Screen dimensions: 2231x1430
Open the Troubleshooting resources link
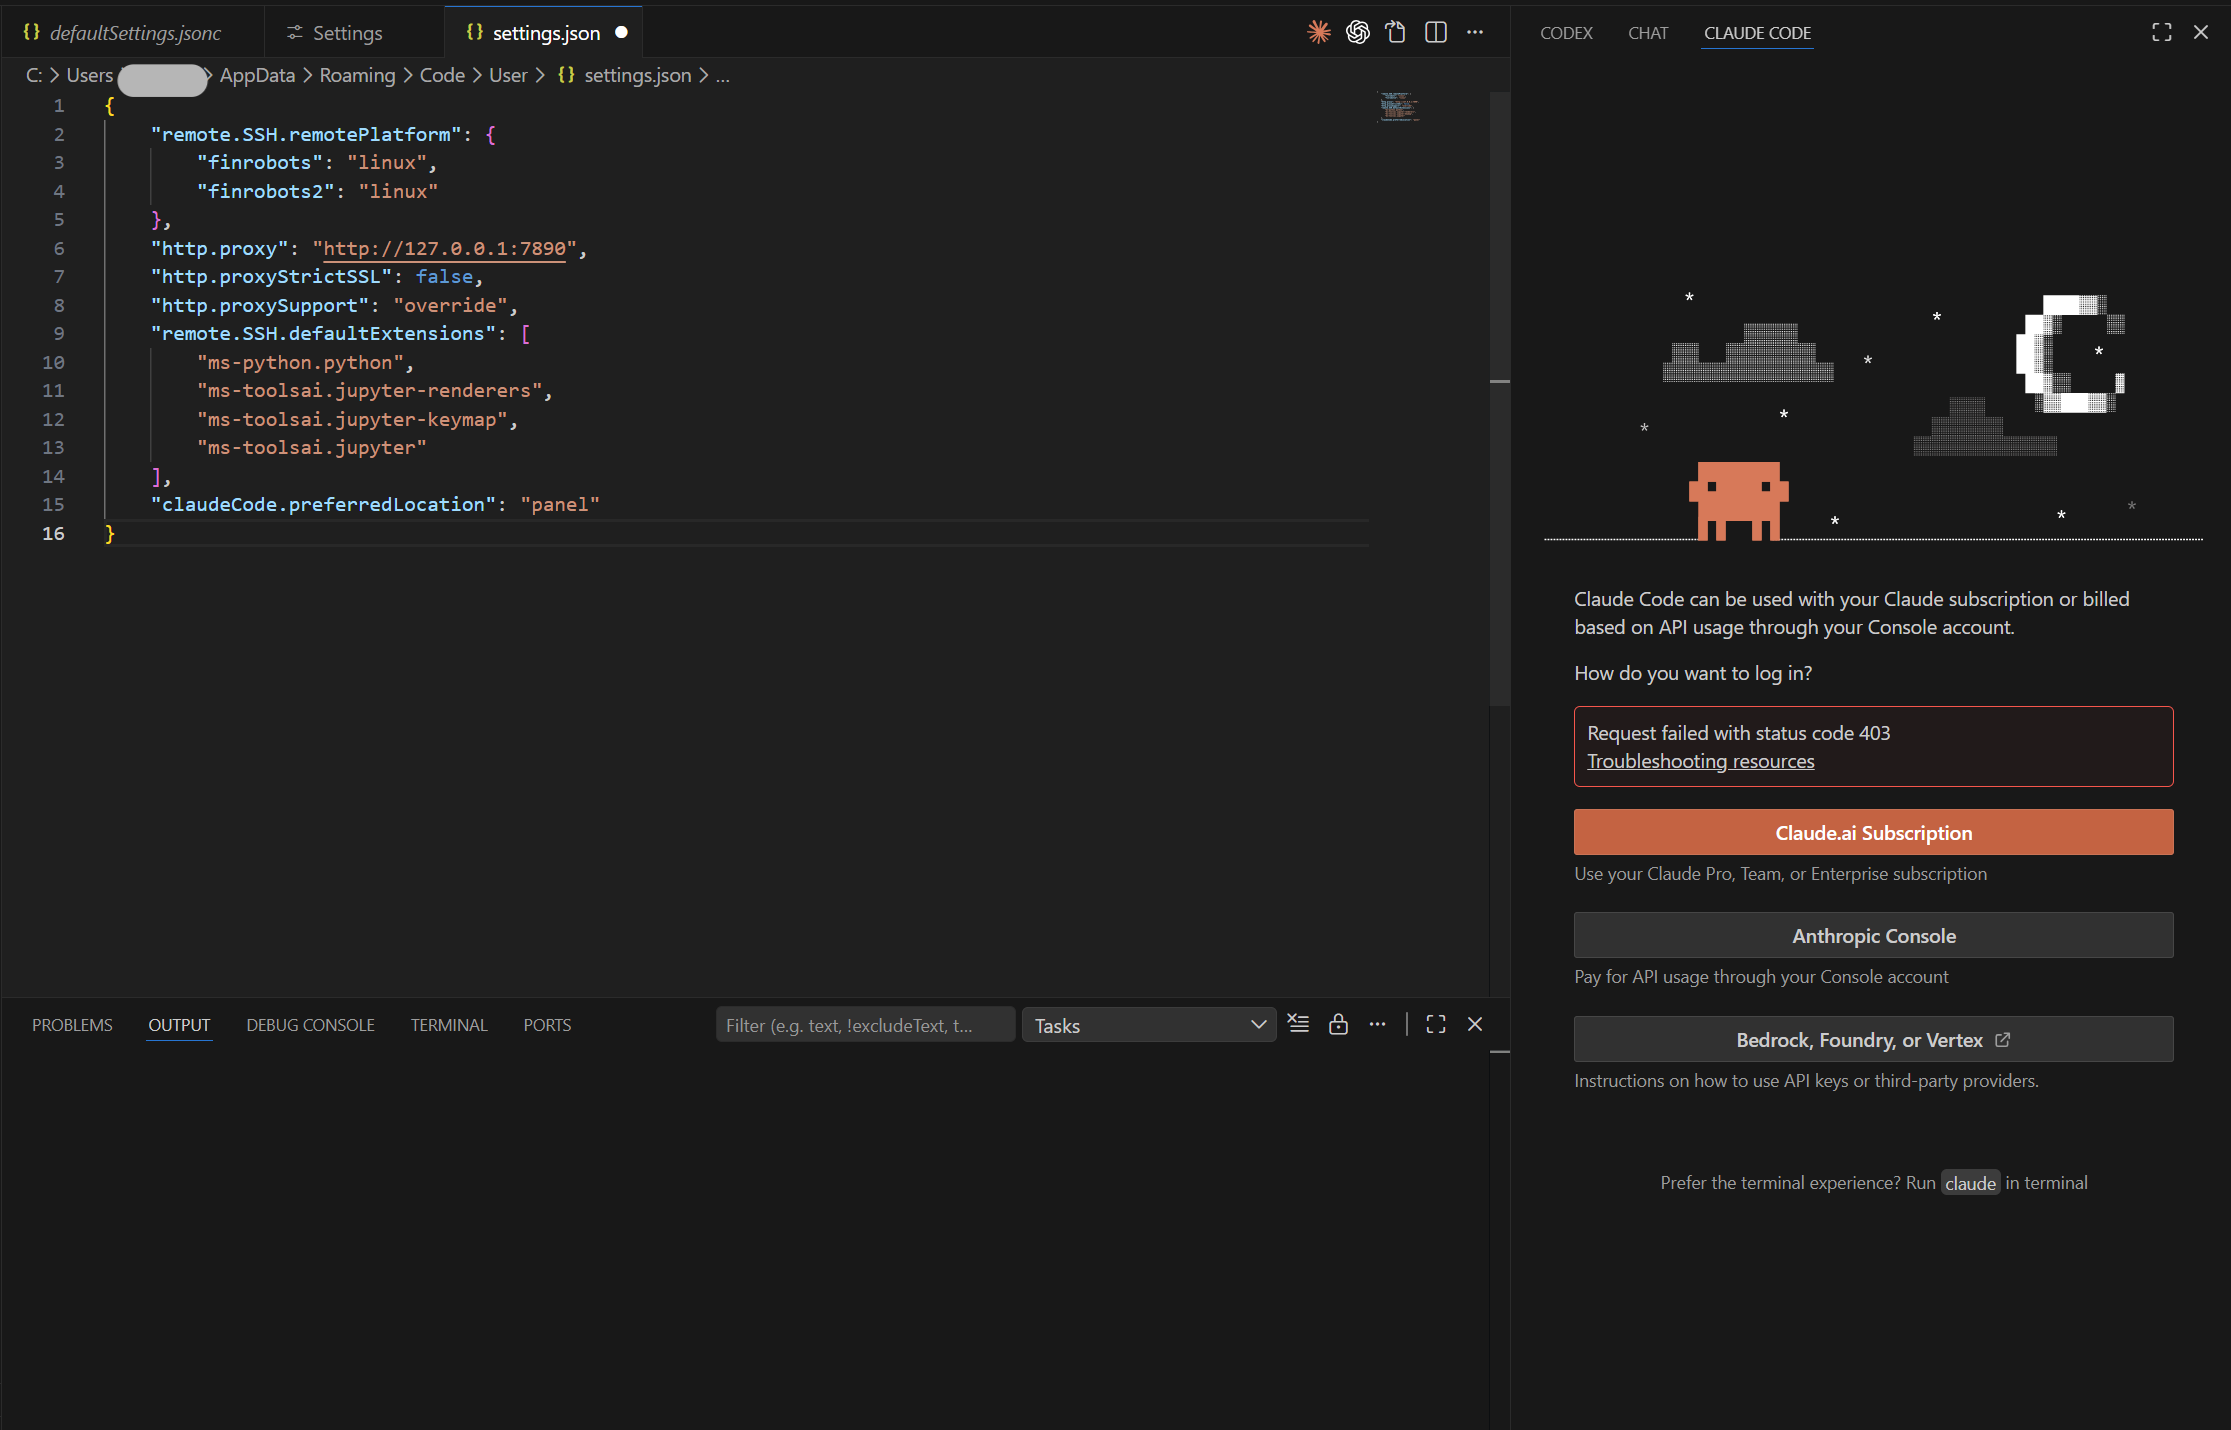click(x=1700, y=761)
